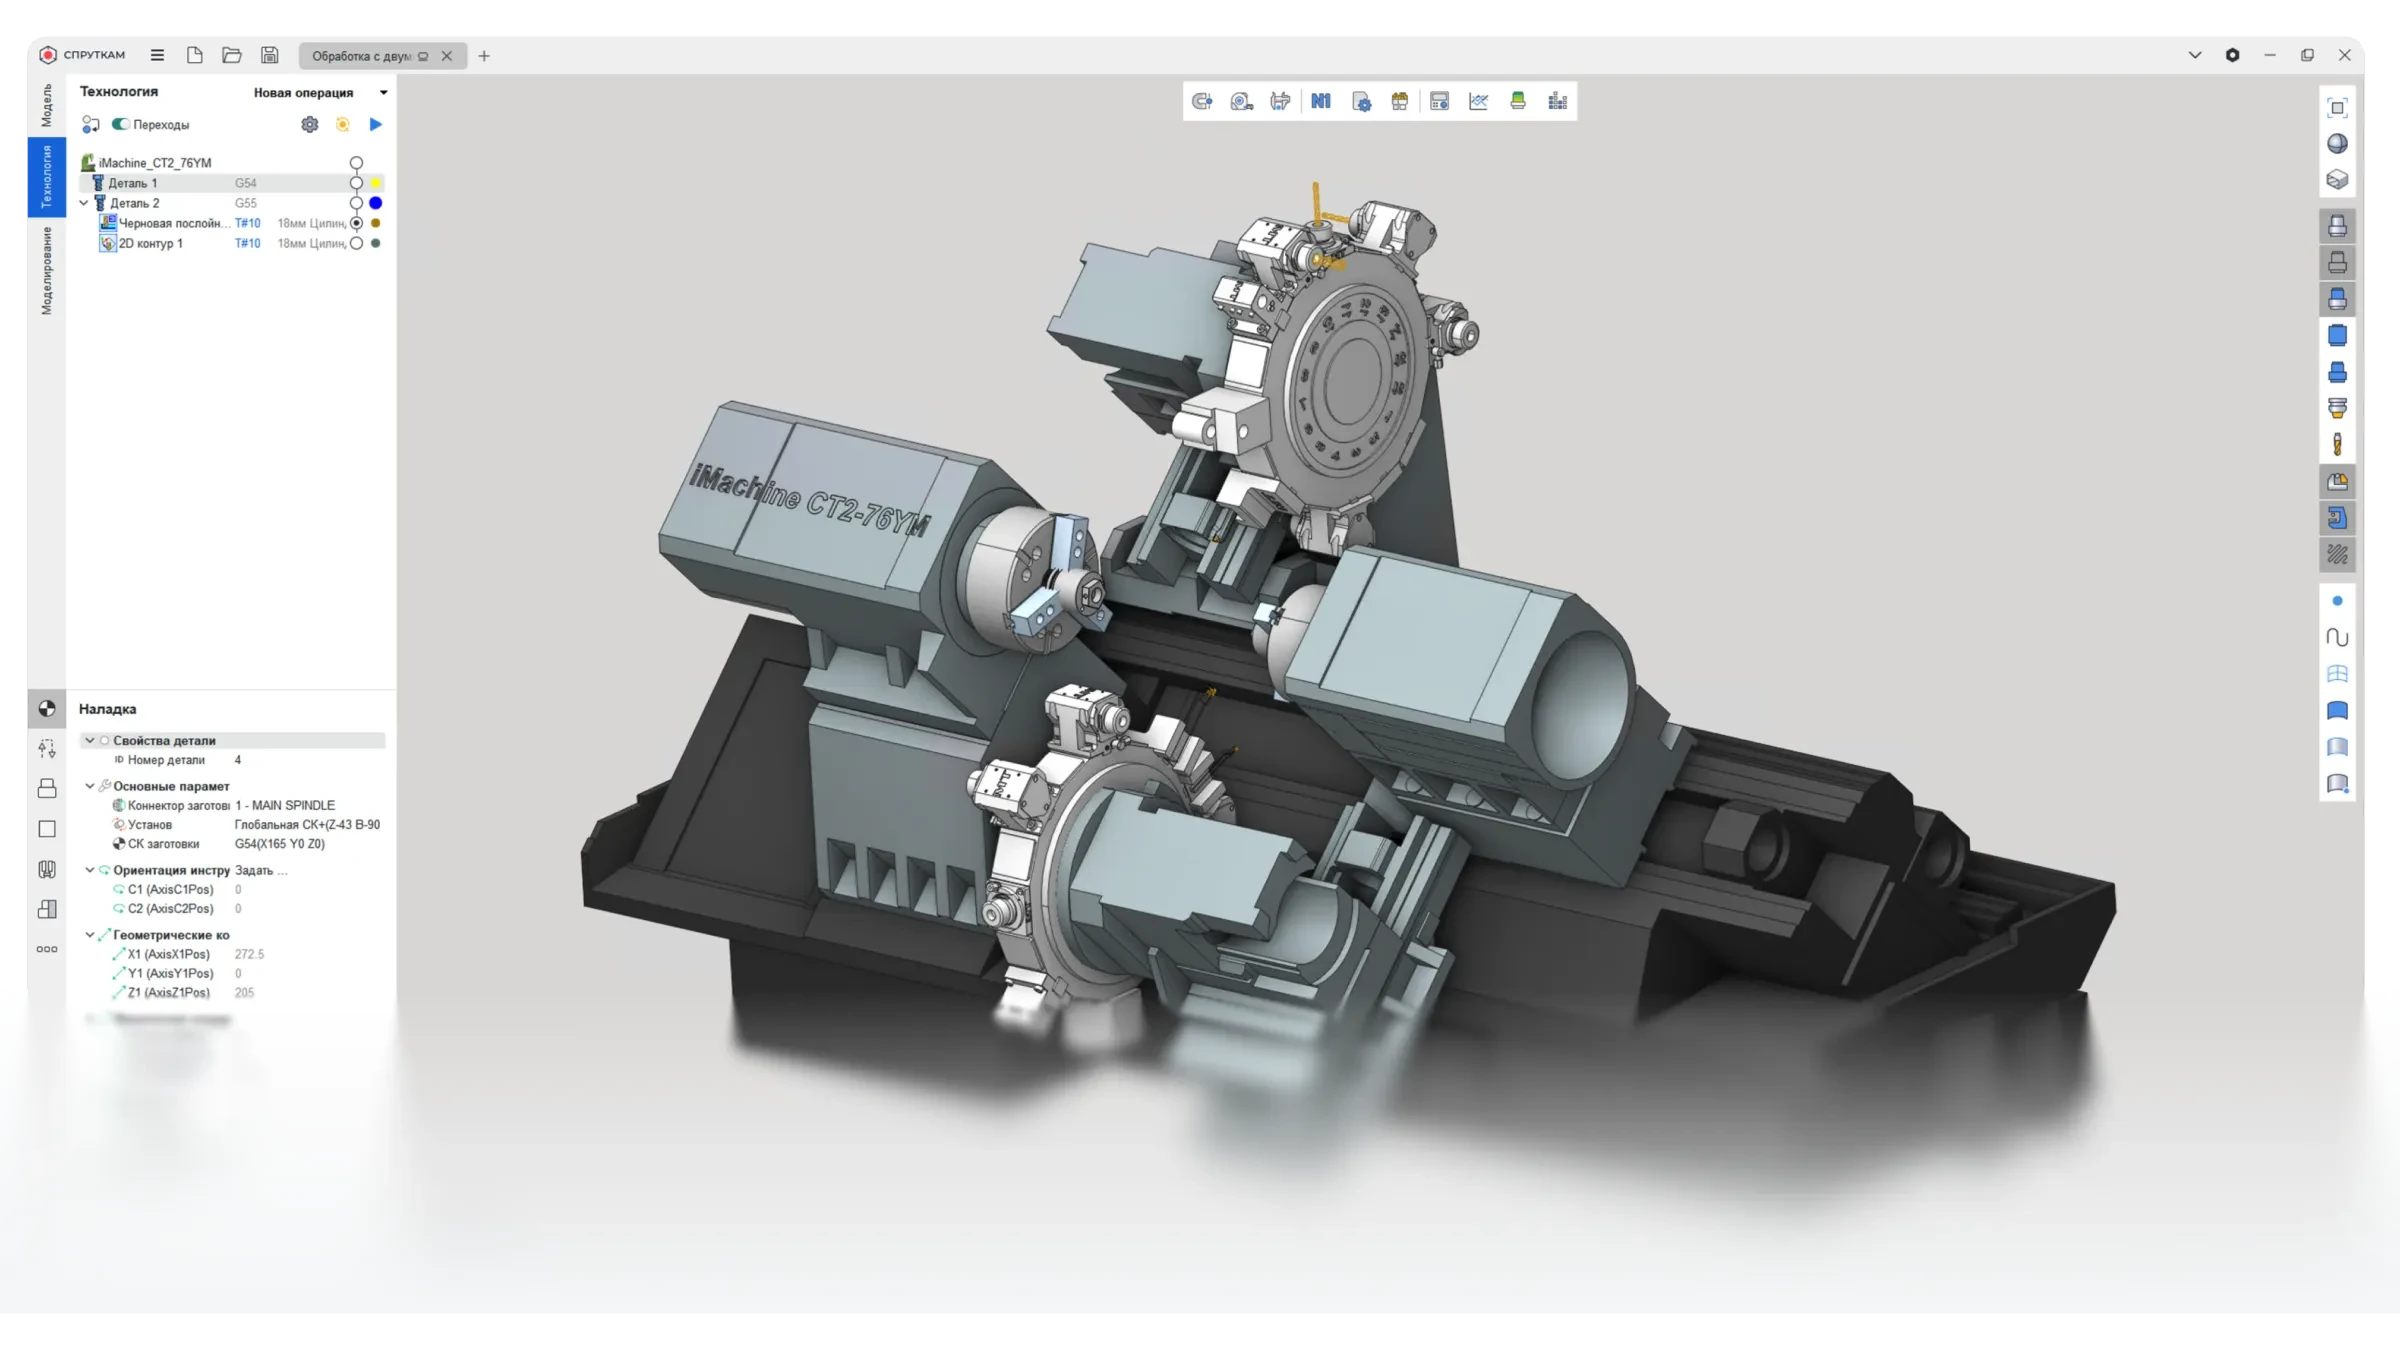
Task: Click the green stamp-shaped toolbar icon
Action: tap(1518, 101)
